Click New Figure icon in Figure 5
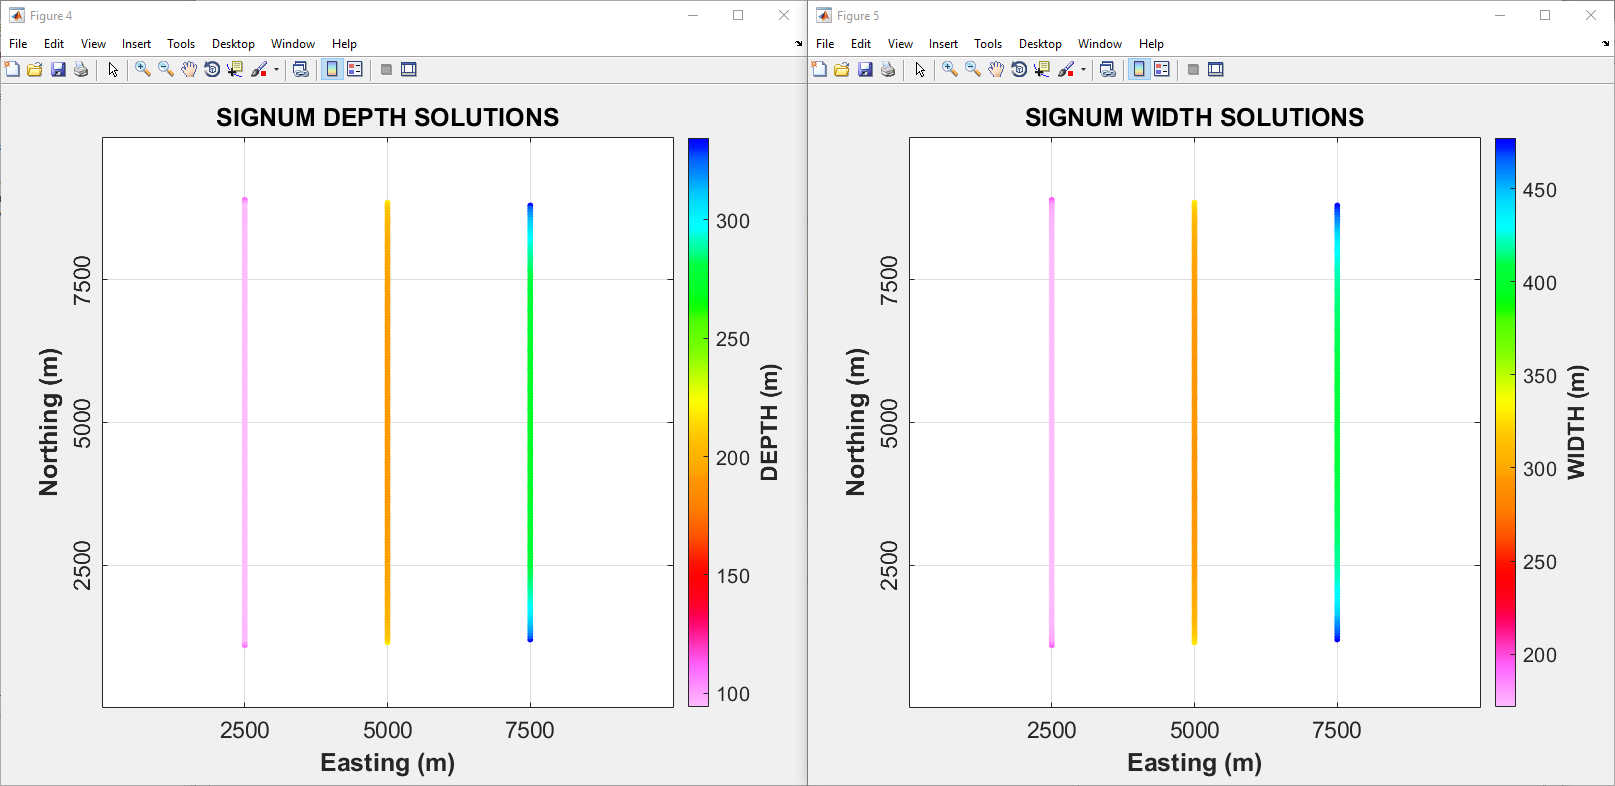Screen dimensions: 1615x786 [819, 69]
